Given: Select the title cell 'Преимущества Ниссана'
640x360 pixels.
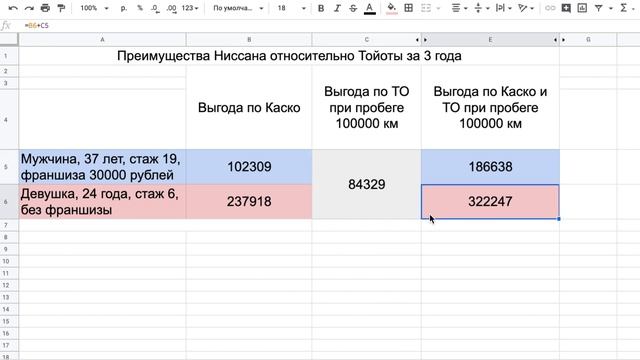Looking at the screenshot, I should click(289, 56).
